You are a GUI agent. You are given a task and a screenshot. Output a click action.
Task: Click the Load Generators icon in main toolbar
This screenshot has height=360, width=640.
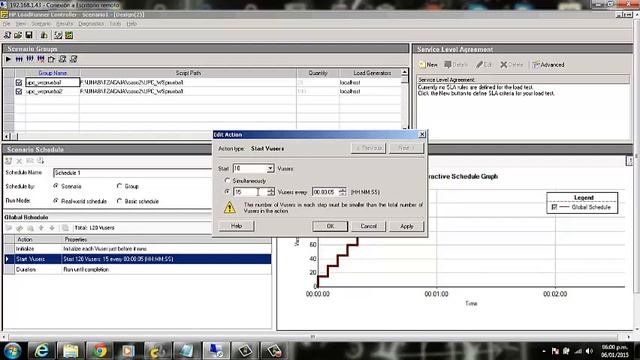point(44,36)
